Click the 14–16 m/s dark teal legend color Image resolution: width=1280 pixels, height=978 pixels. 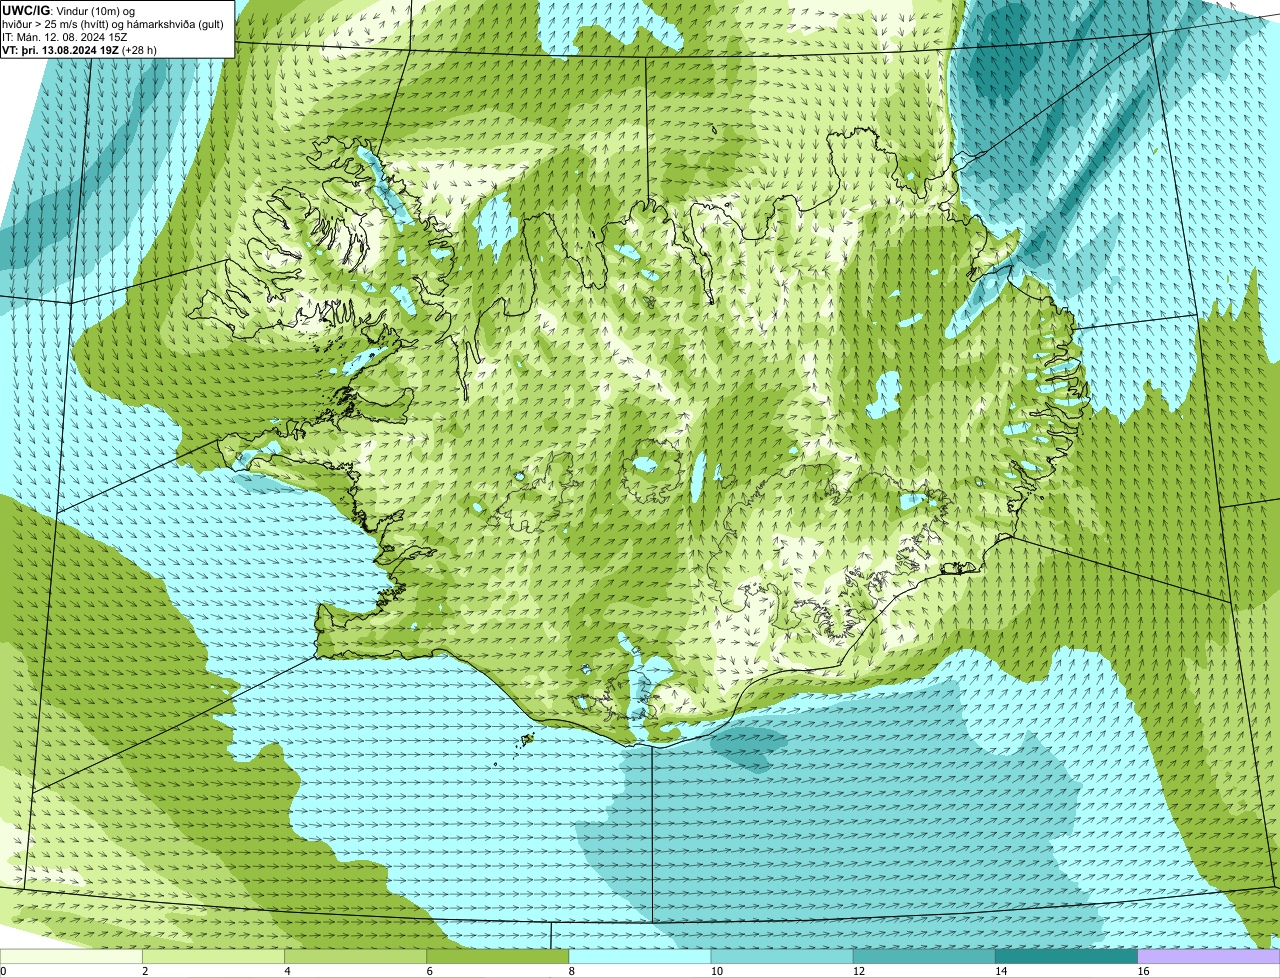(1067, 956)
